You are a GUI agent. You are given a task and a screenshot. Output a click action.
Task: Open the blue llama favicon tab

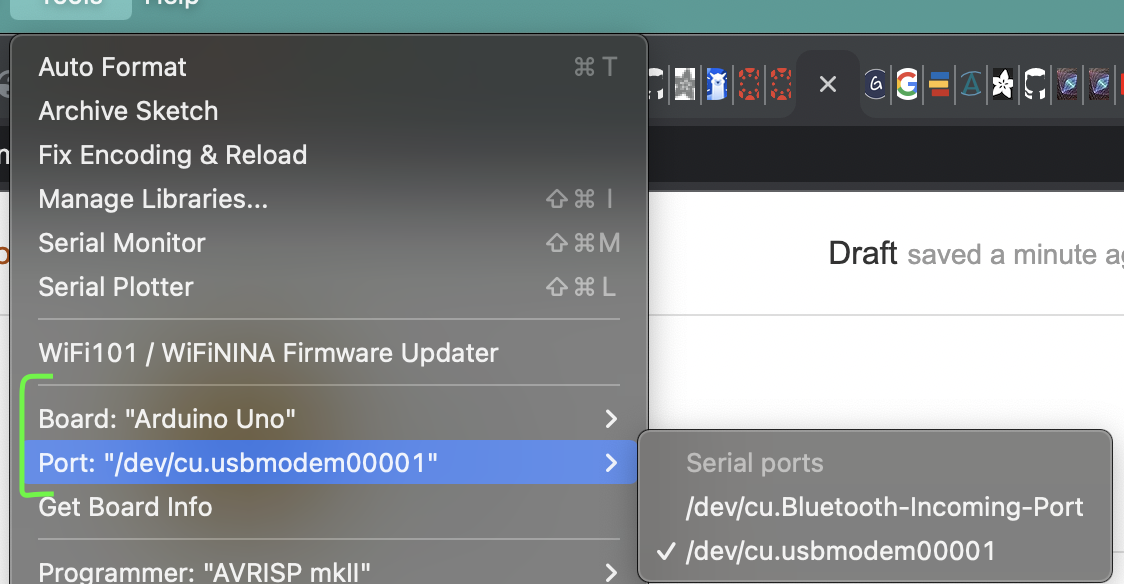tap(716, 85)
